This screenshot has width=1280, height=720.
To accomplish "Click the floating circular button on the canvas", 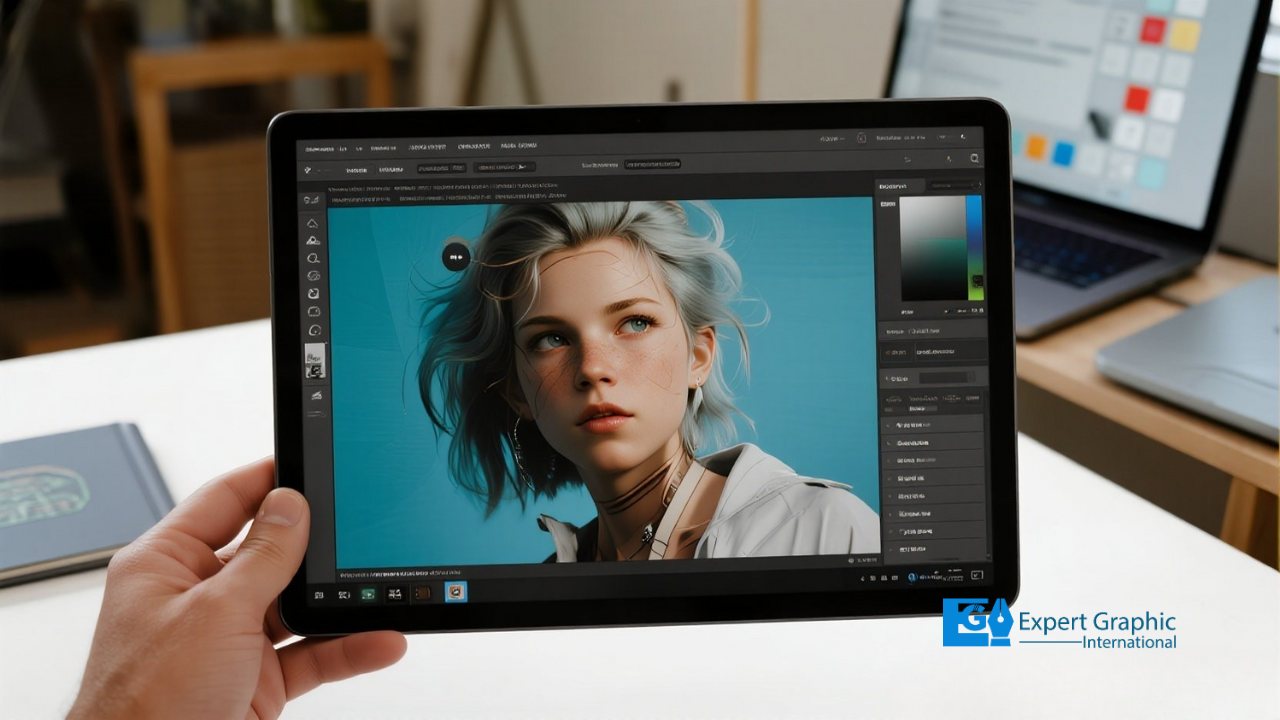I will coord(455,257).
